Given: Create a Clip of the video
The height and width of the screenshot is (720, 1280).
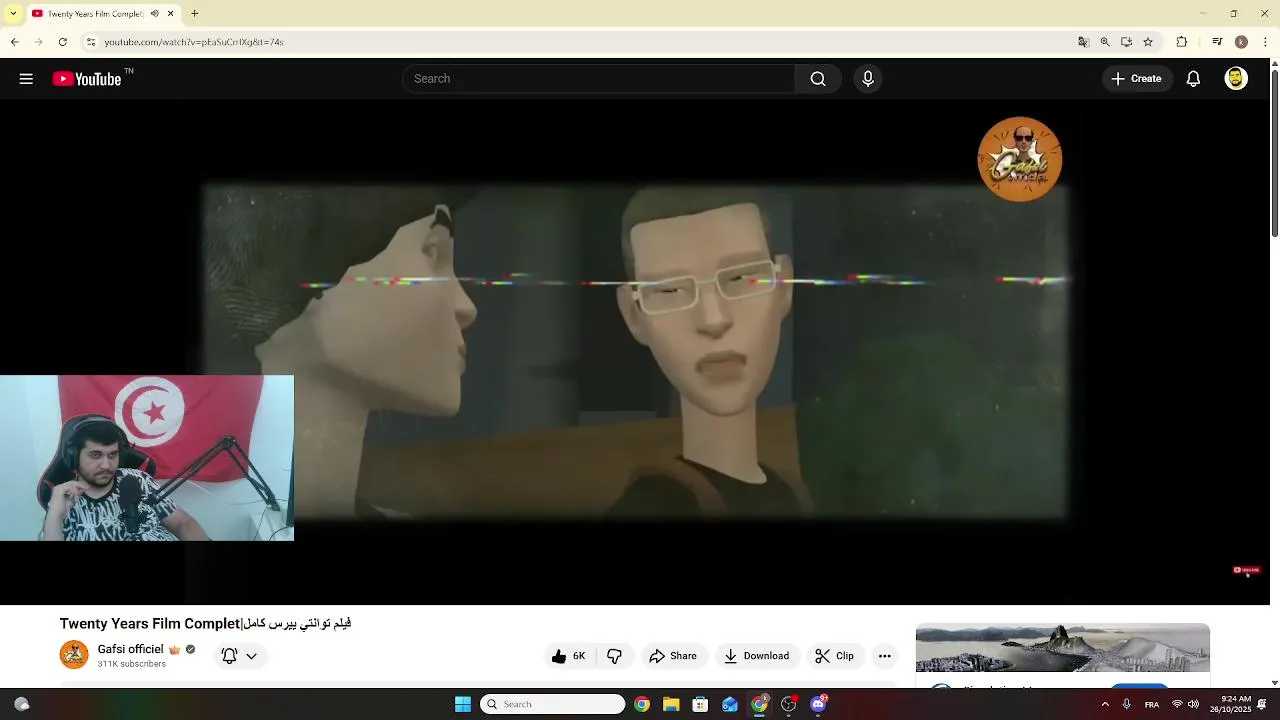Looking at the screenshot, I should tap(834, 656).
